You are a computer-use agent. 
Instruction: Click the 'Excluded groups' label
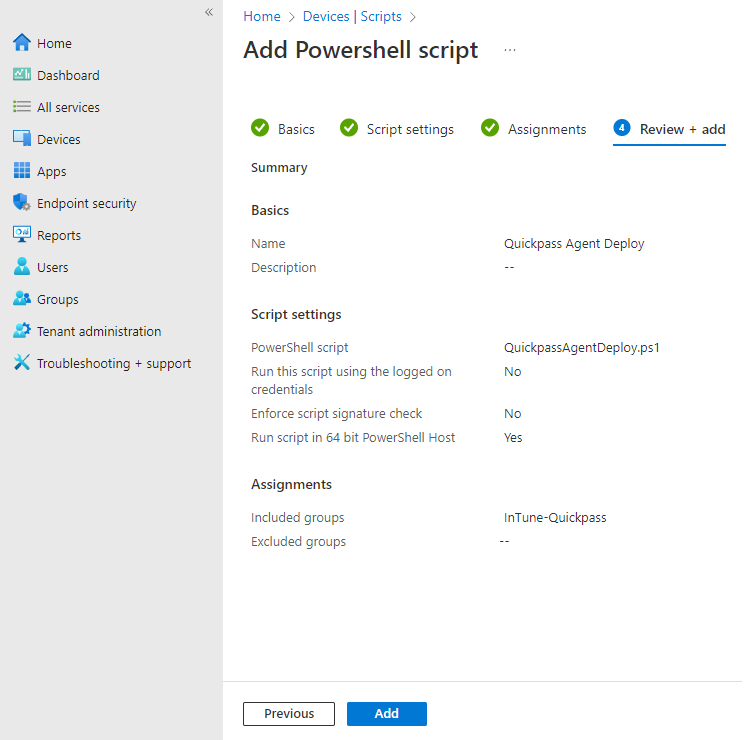pyautogui.click(x=298, y=542)
